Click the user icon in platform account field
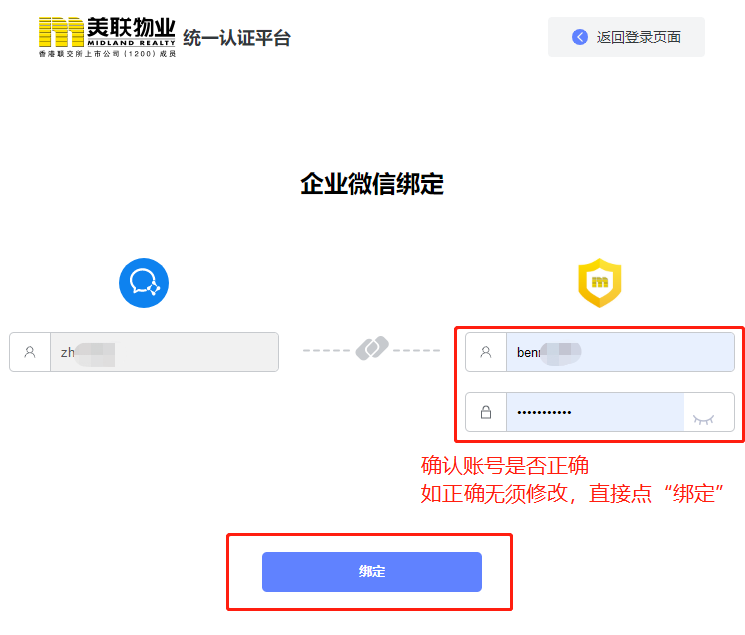 (486, 352)
